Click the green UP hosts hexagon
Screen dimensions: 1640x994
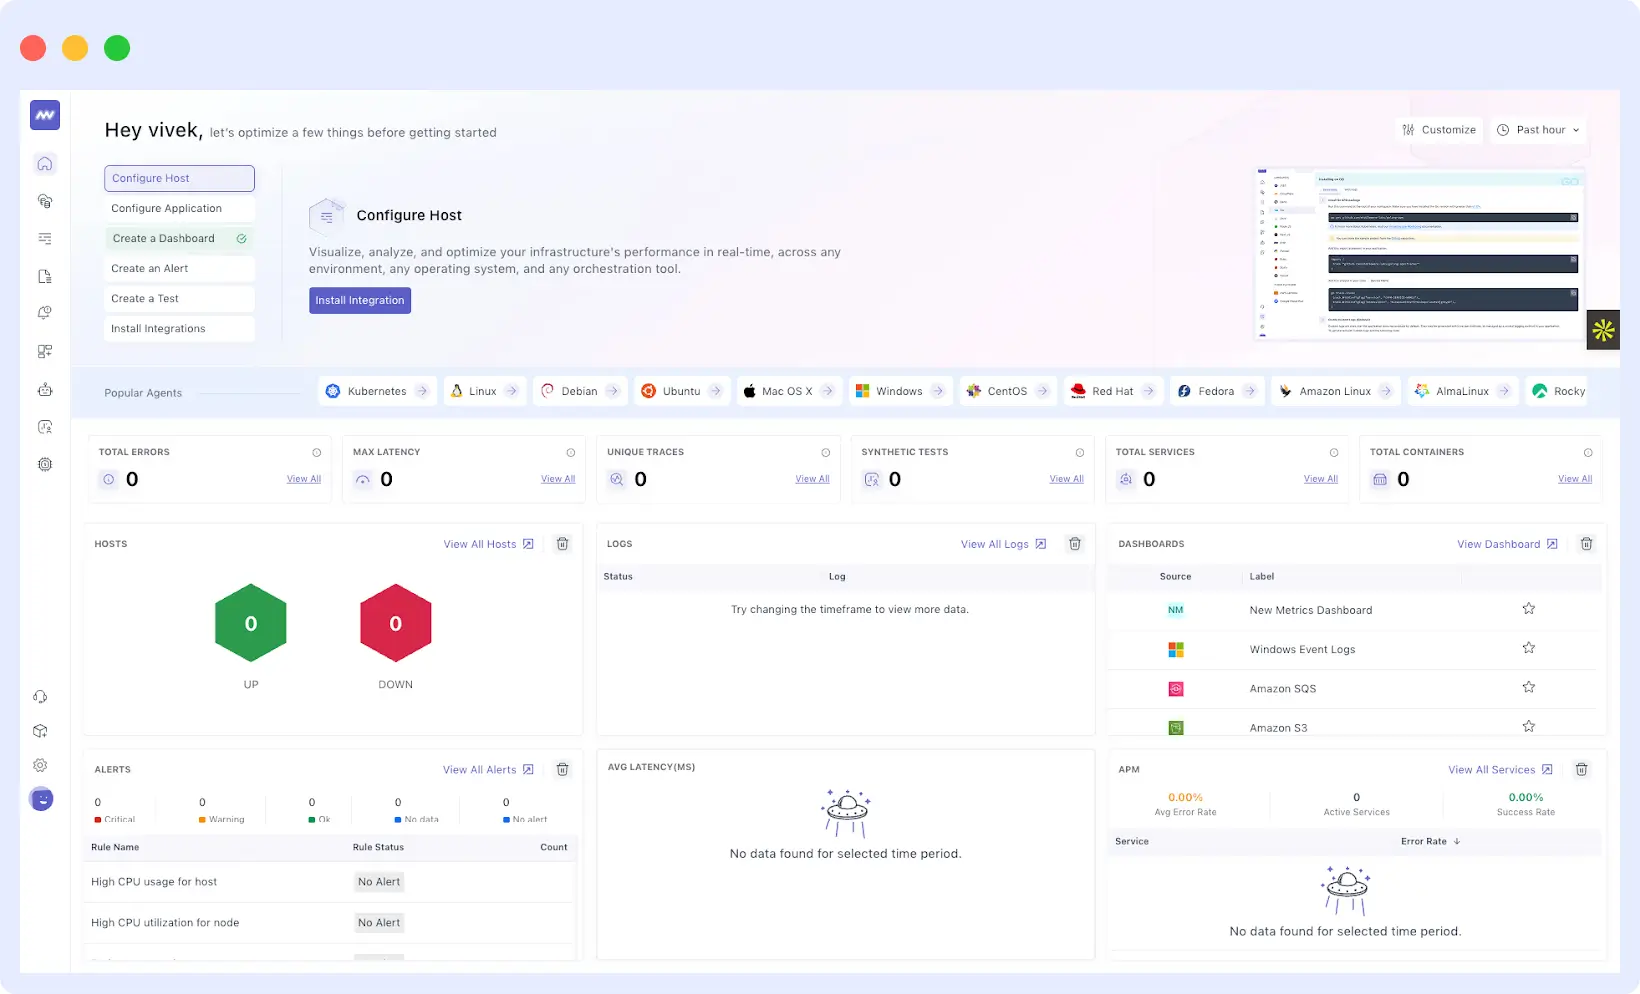pos(251,623)
